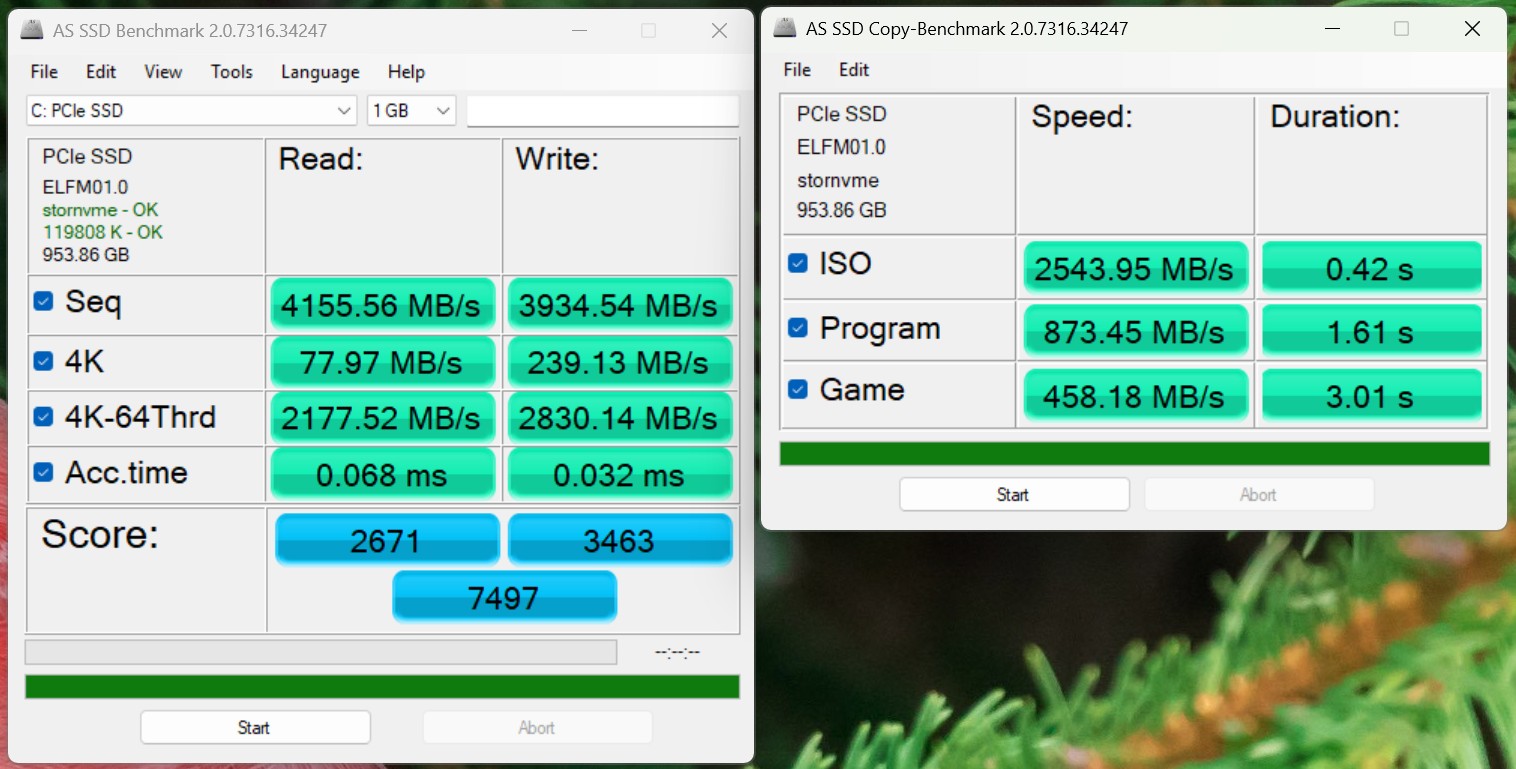Viewport: 1516px width, 769px height.
Task: Open the 1 GB test size dropdown
Action: pyautogui.click(x=411, y=110)
